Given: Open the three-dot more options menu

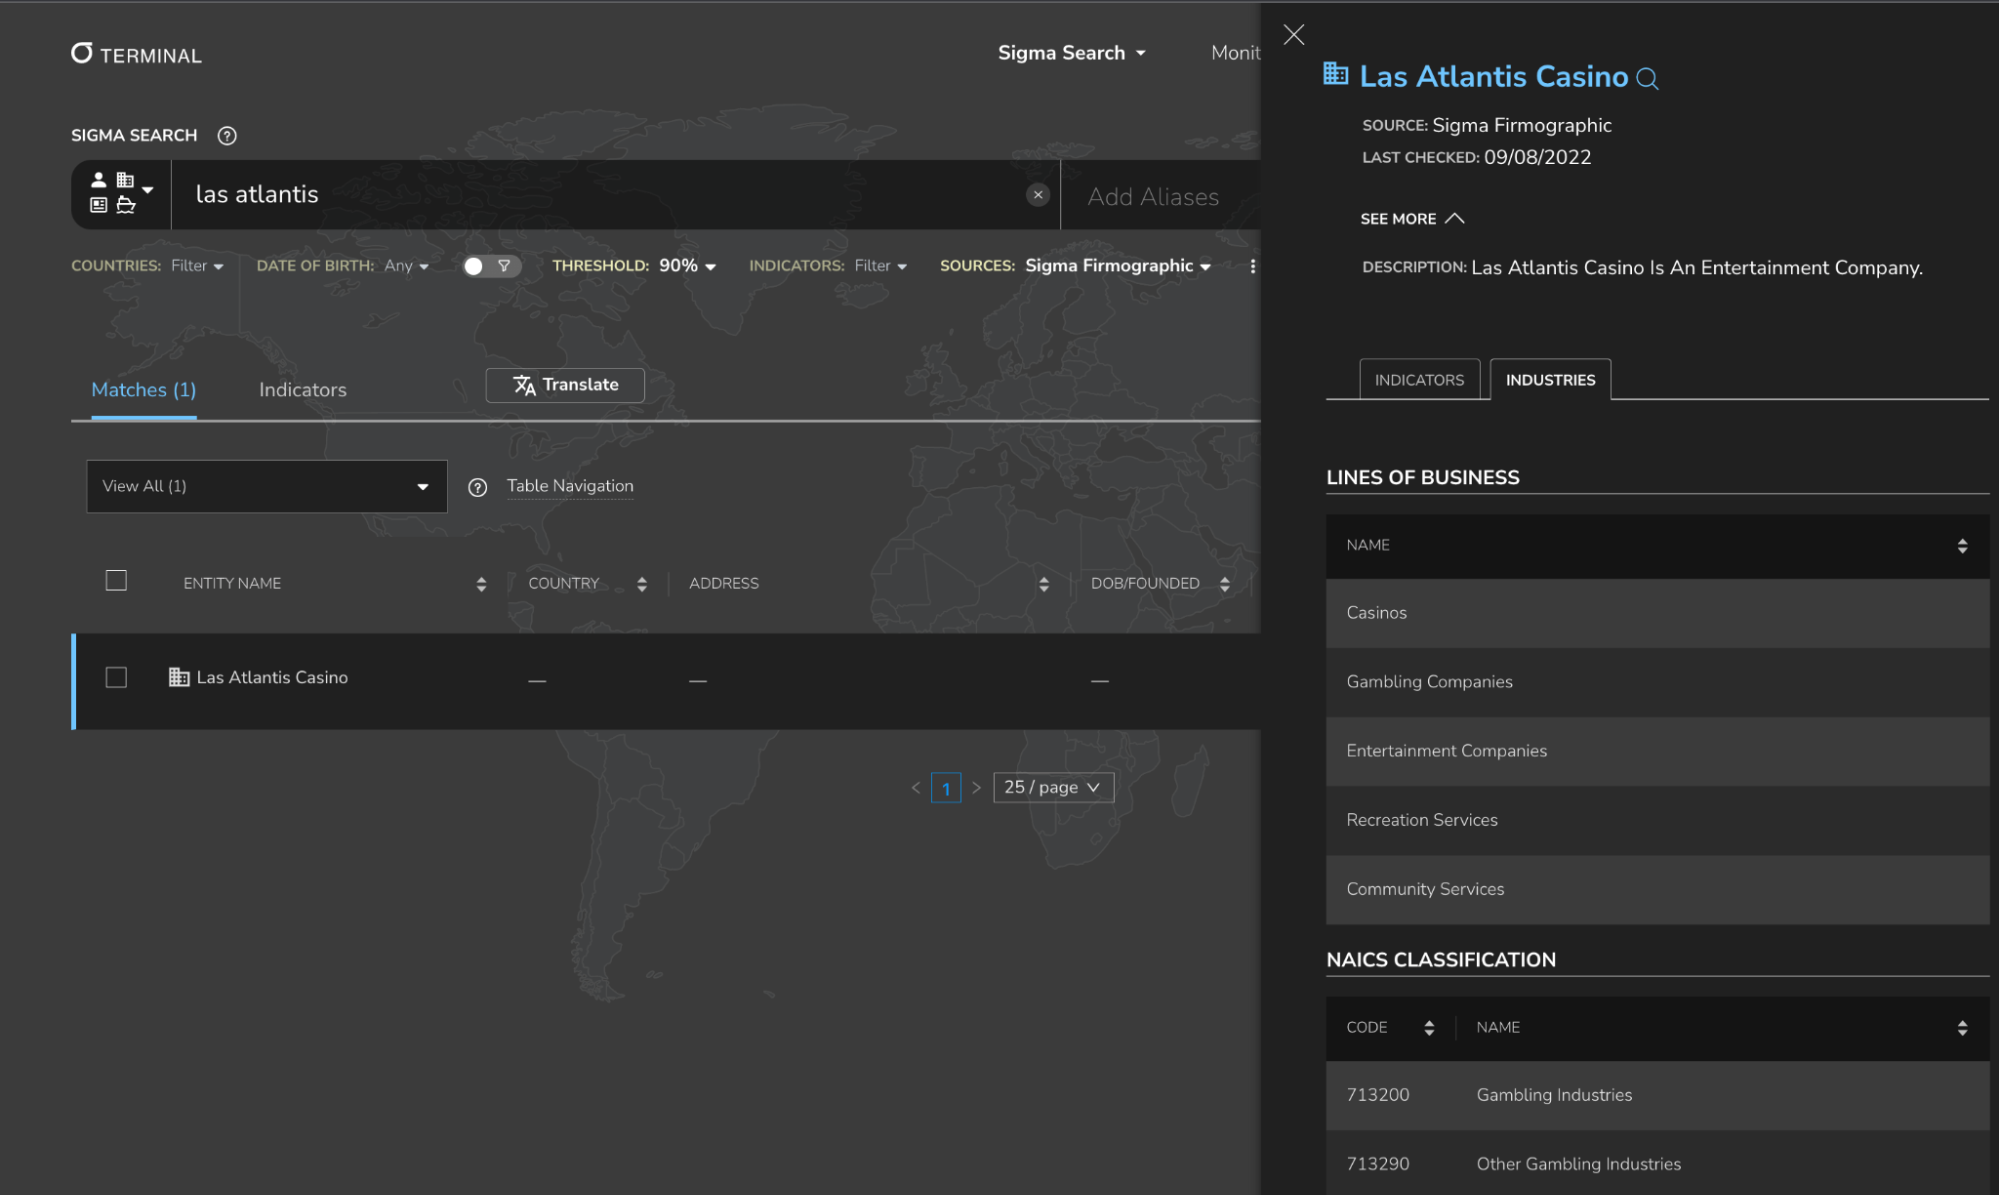Looking at the screenshot, I should (1252, 266).
